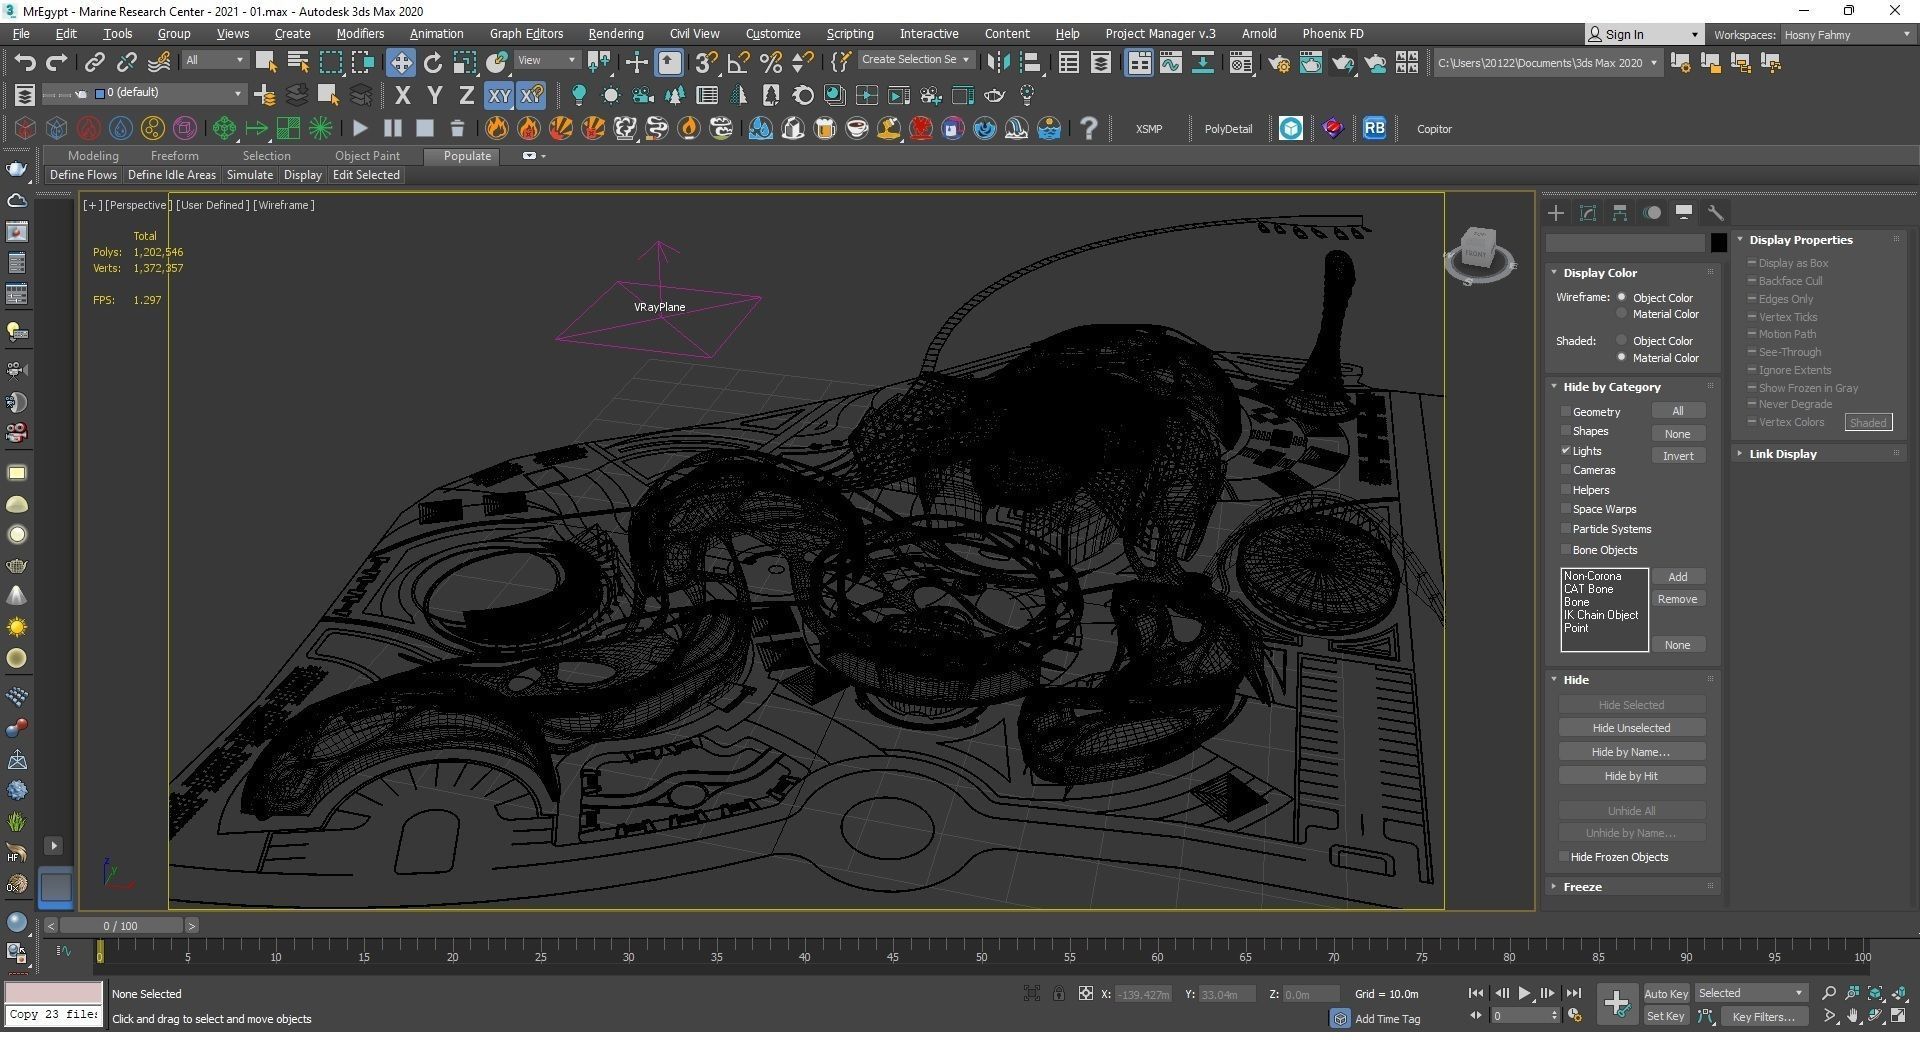This screenshot has width=1920, height=1040.
Task: Click the Auto Key button
Action: click(x=1666, y=994)
